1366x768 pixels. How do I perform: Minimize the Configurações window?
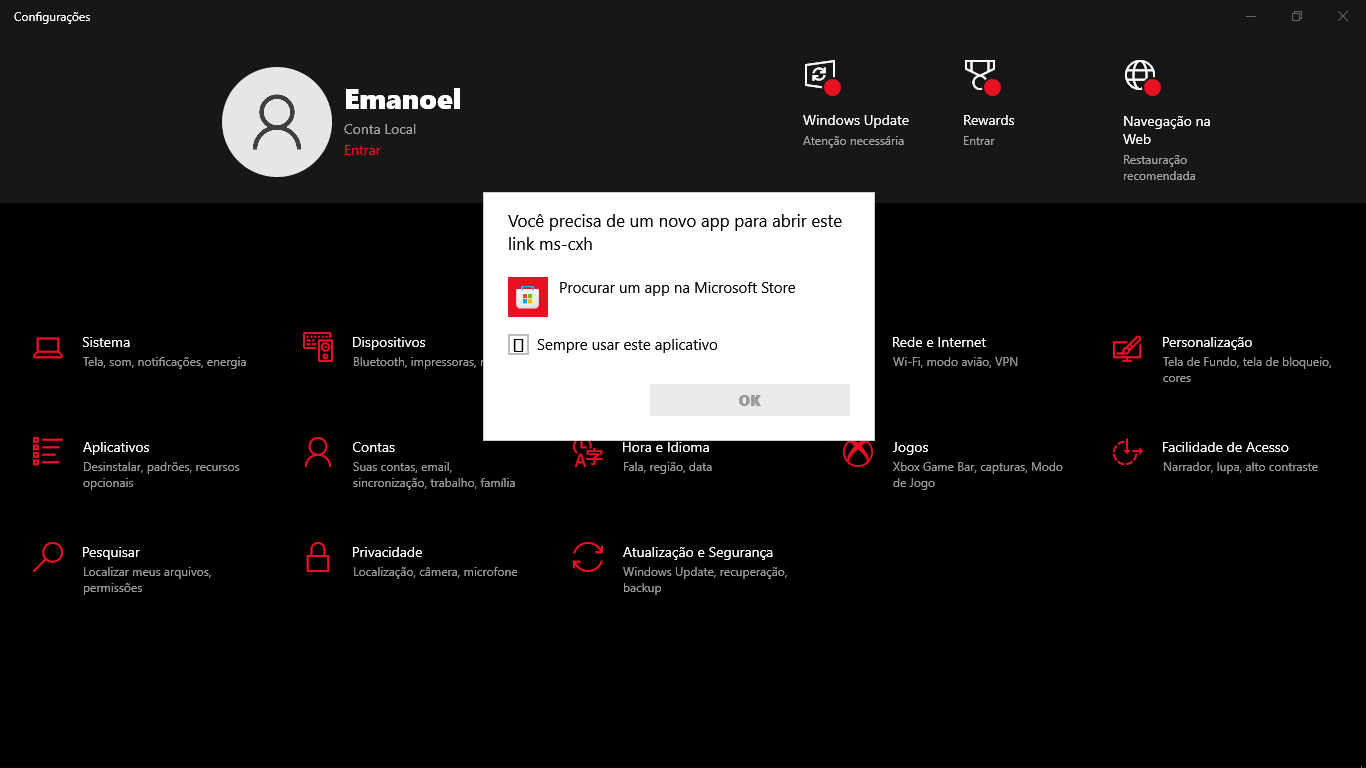(x=1251, y=16)
